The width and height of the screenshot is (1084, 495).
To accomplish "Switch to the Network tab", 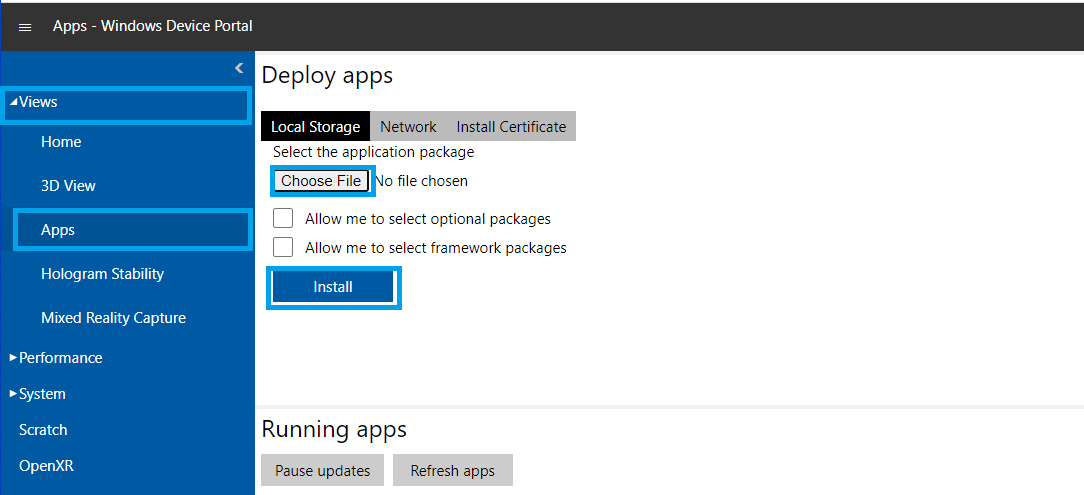I will (x=408, y=127).
